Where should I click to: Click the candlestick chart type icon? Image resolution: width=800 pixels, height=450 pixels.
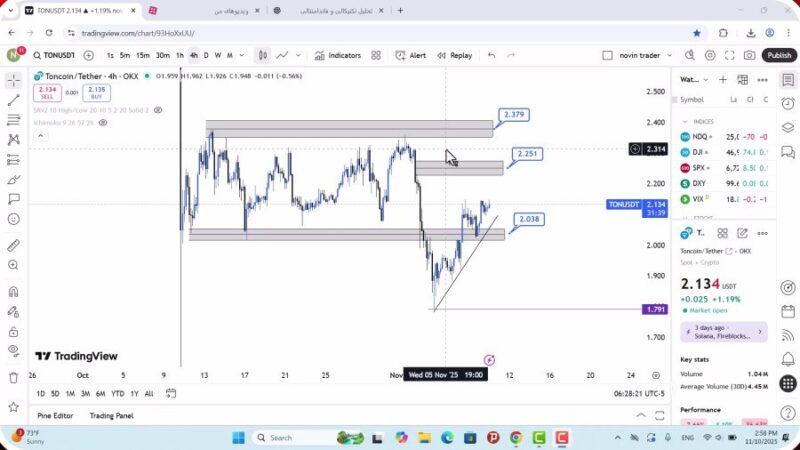tap(262, 55)
